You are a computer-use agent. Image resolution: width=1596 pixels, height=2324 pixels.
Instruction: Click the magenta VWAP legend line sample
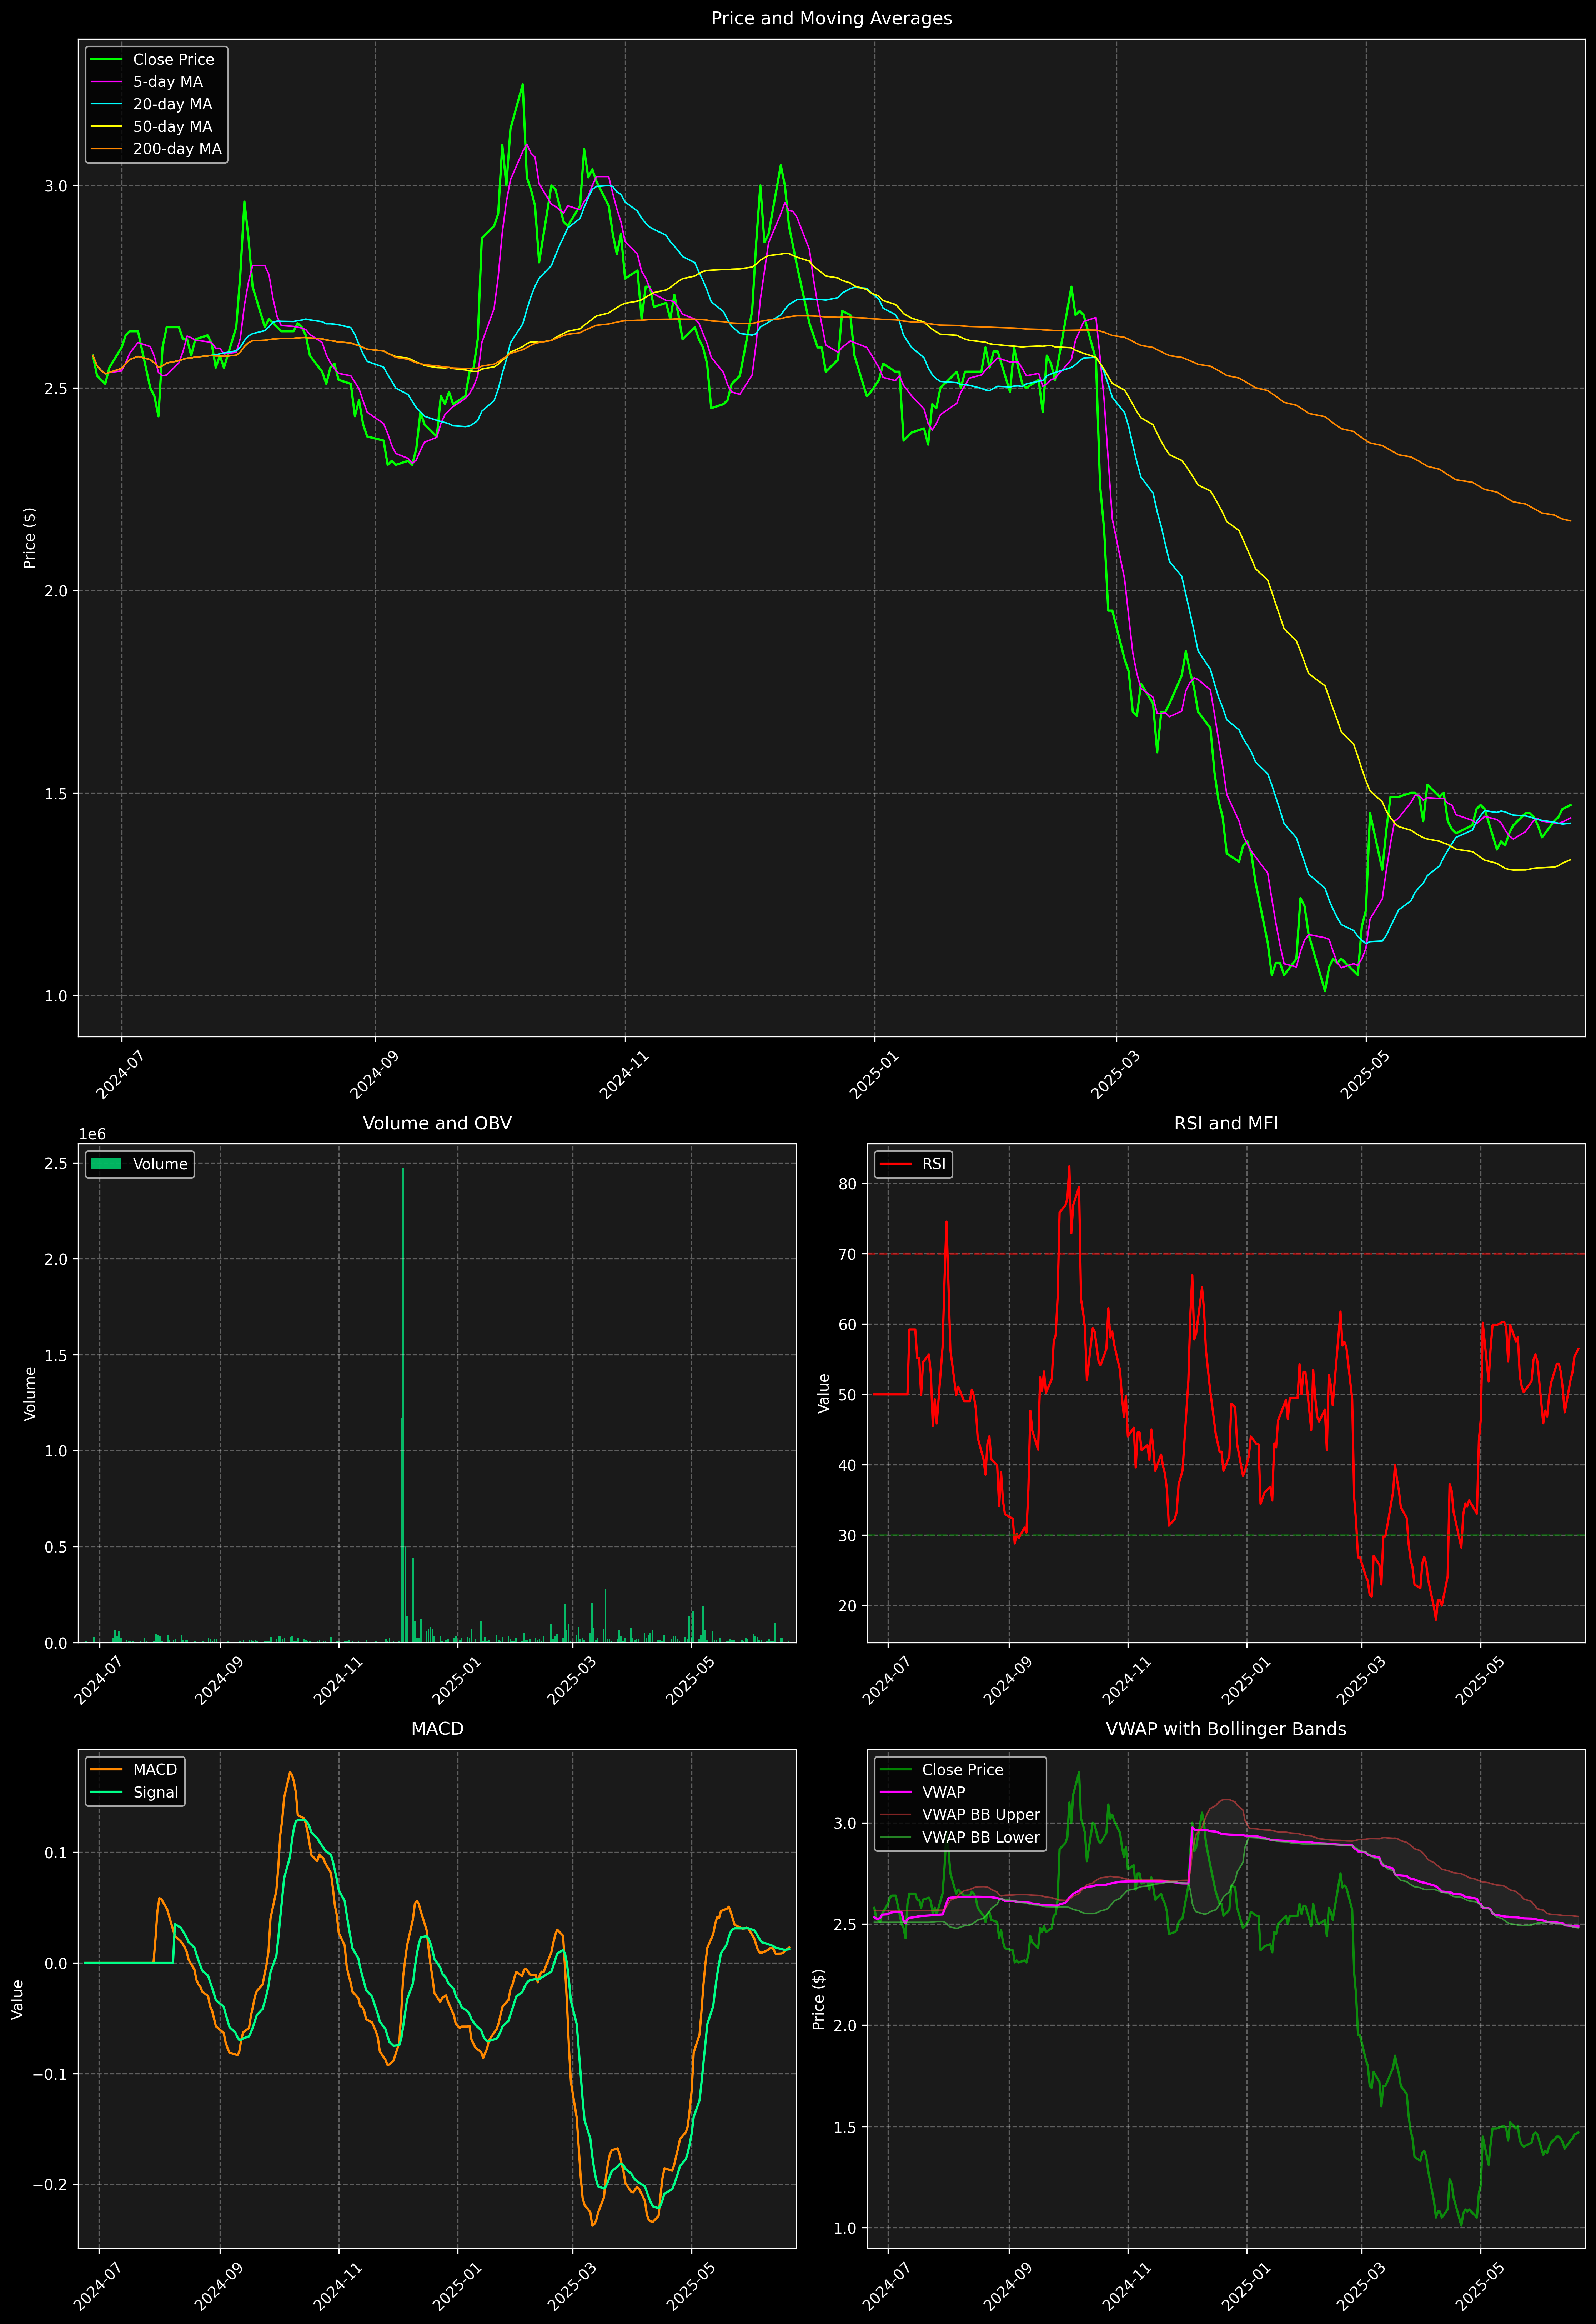coord(896,1792)
